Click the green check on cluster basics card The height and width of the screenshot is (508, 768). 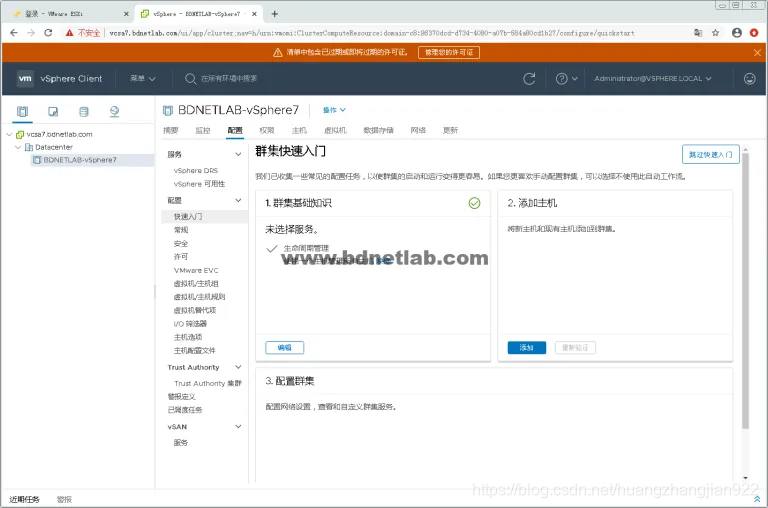coord(474,203)
